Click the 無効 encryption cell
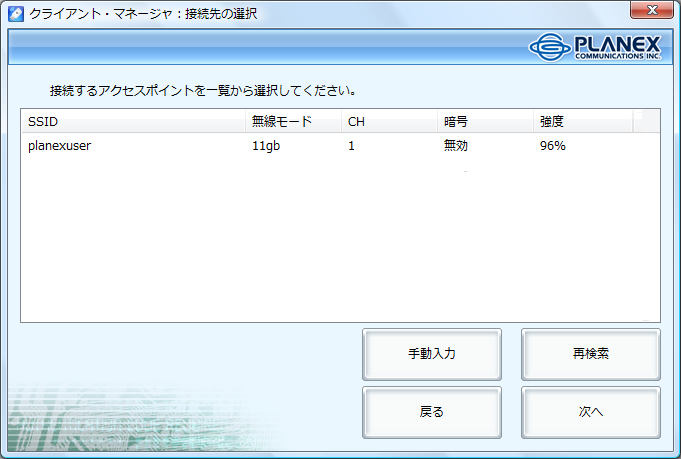The width and height of the screenshot is (681, 459). 456,145
